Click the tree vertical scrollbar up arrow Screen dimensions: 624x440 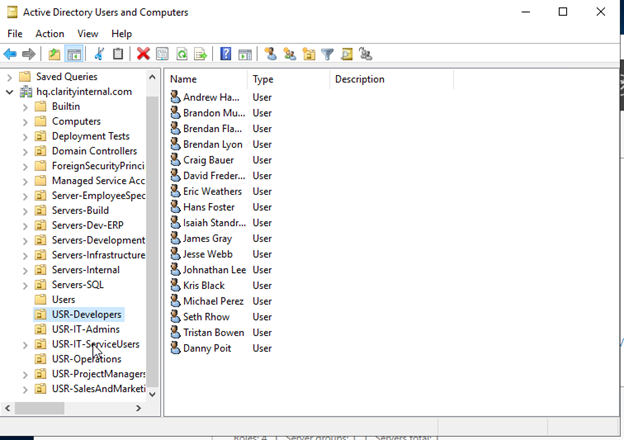click(152, 77)
